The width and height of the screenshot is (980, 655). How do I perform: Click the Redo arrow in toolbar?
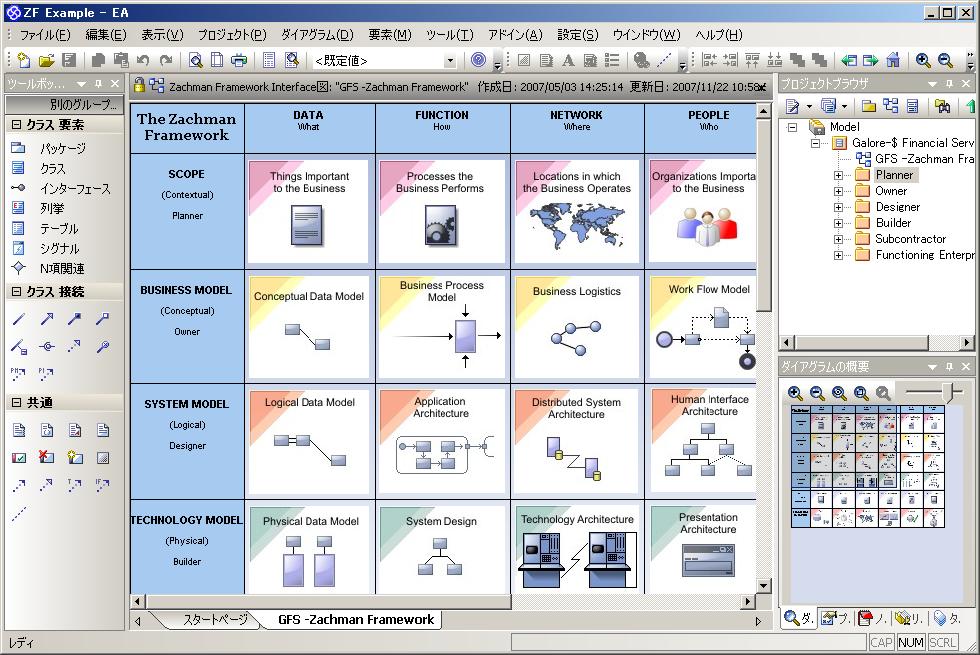tap(166, 60)
